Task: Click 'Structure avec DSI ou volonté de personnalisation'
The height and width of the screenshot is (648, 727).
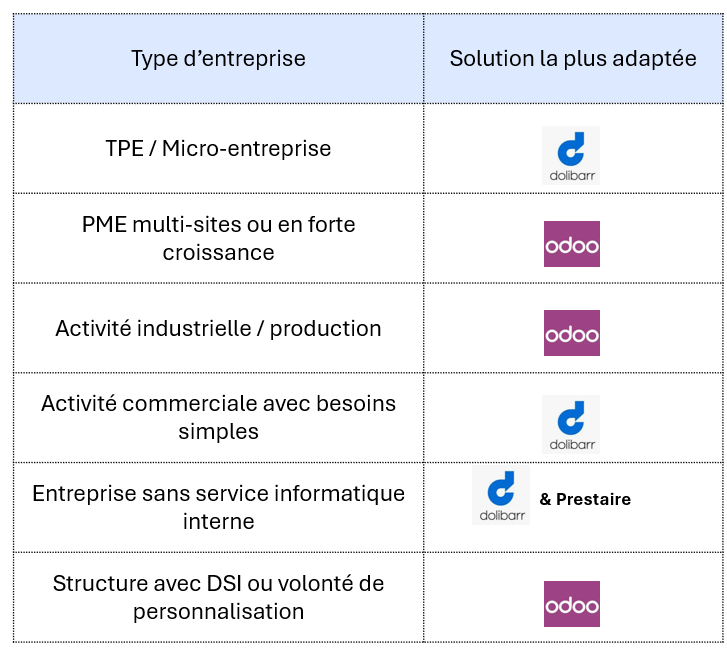Action: point(218,597)
